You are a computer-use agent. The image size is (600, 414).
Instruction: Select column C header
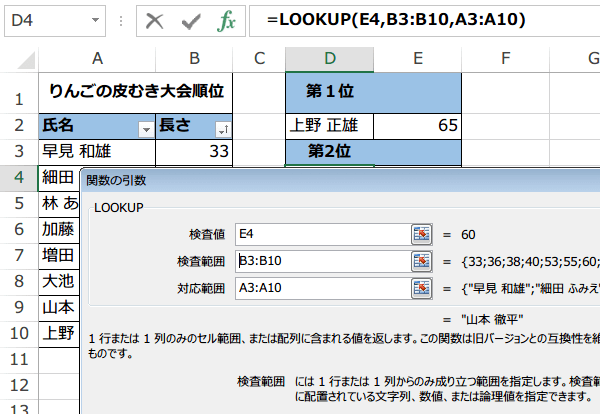[259, 59]
